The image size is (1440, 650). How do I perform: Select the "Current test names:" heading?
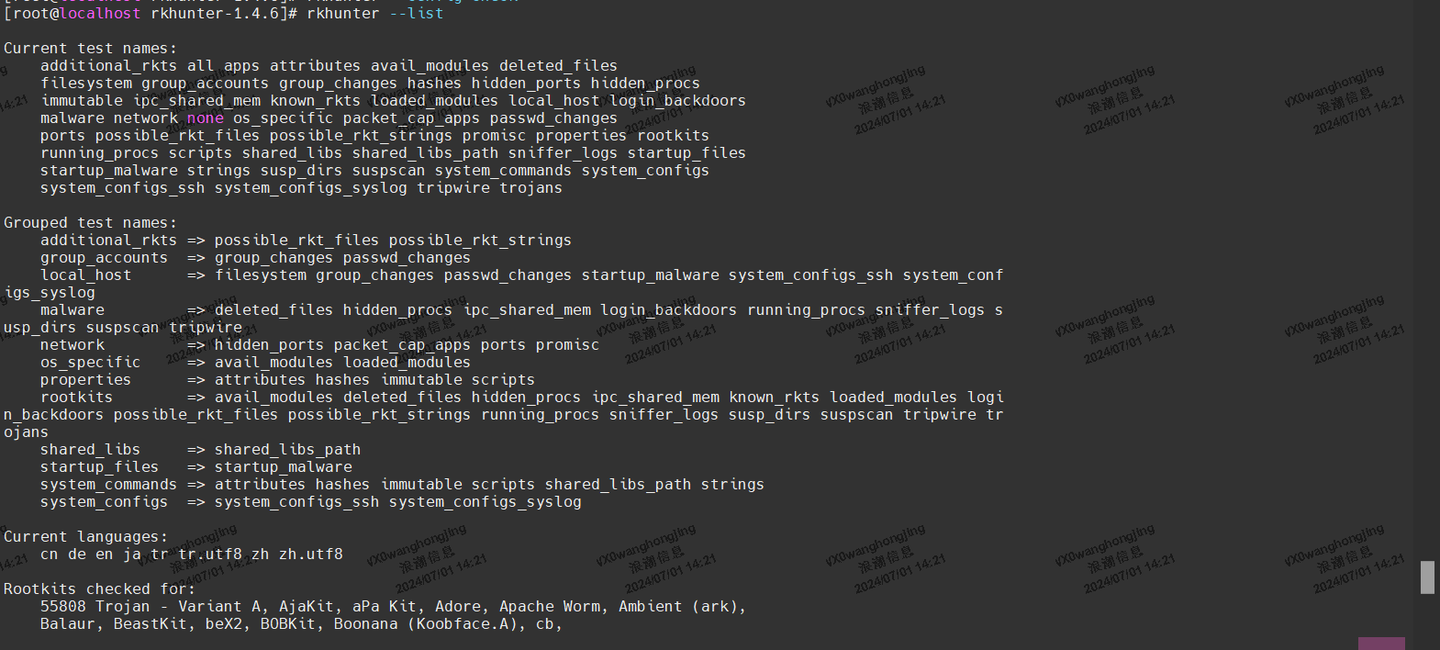(90, 48)
